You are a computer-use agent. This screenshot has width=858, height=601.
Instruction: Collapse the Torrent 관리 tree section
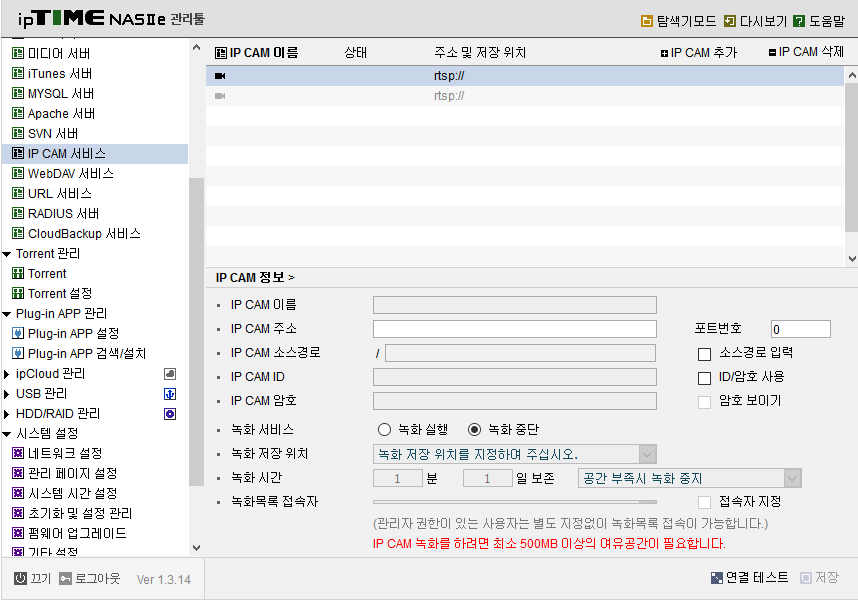pos(7,254)
